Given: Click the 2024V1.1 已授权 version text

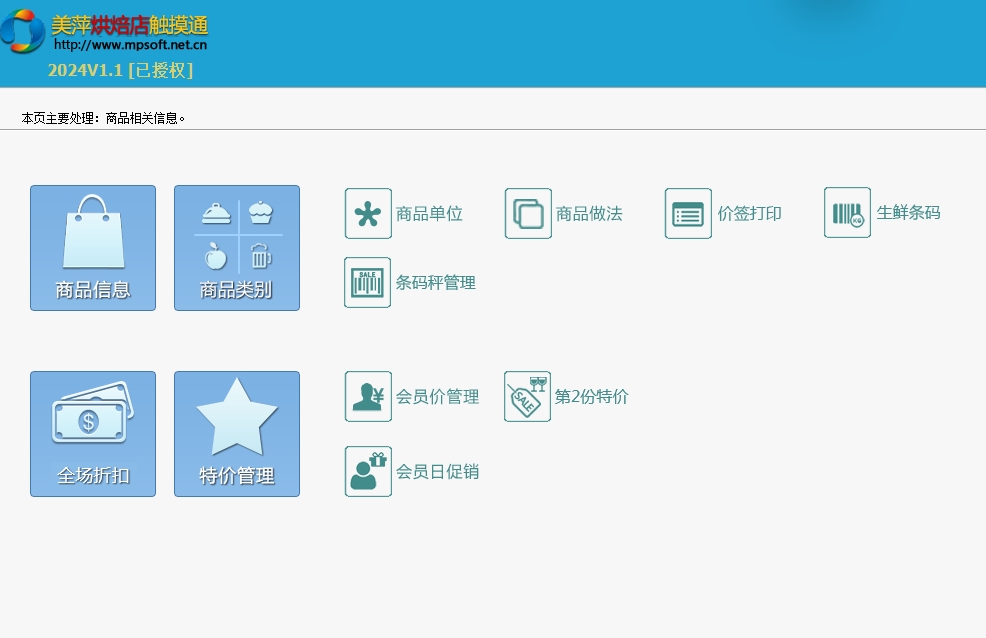Looking at the screenshot, I should [120, 70].
